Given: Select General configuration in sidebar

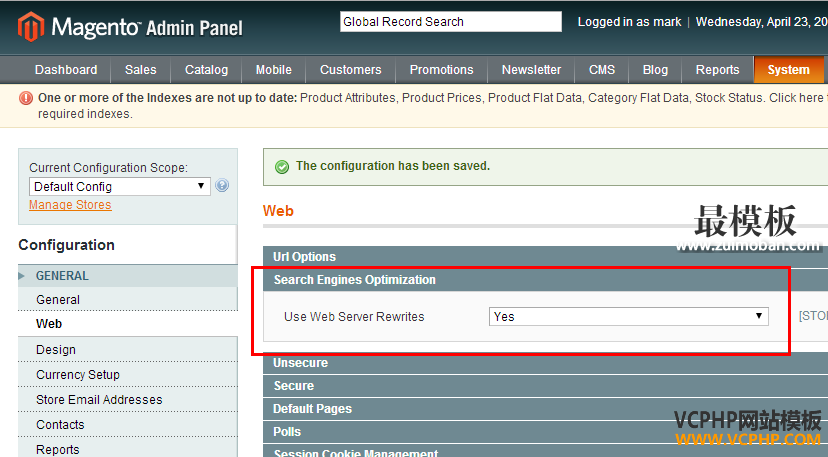Looking at the screenshot, I should [x=128, y=300].
